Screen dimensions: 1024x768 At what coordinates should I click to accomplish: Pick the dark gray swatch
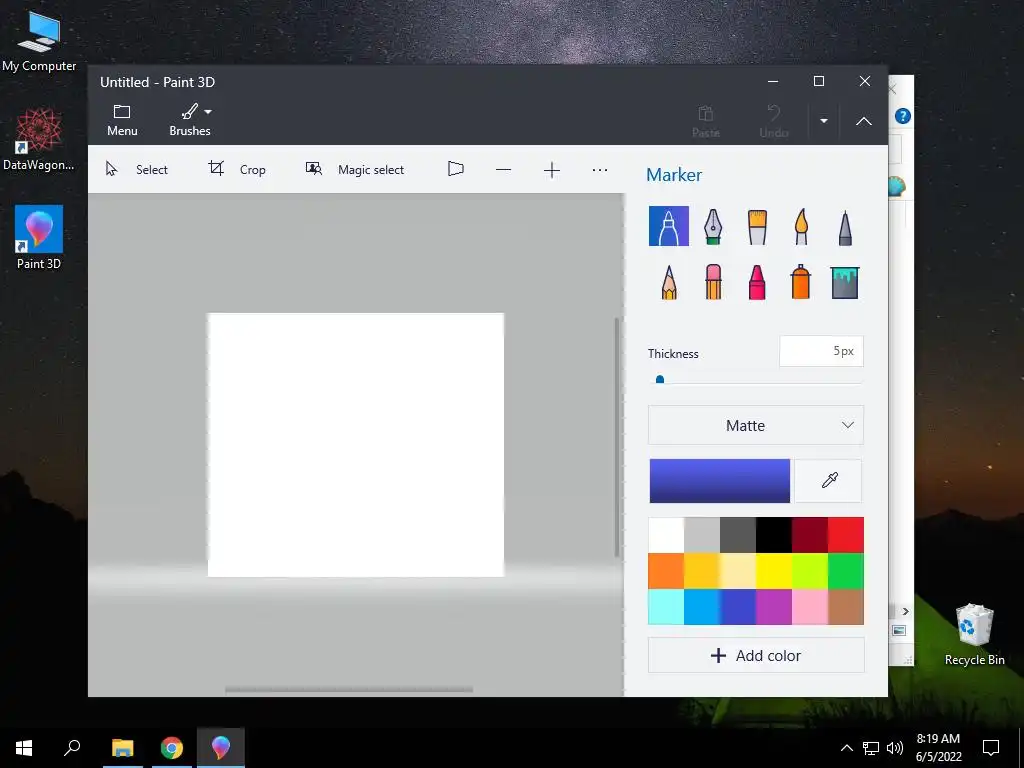click(738, 535)
